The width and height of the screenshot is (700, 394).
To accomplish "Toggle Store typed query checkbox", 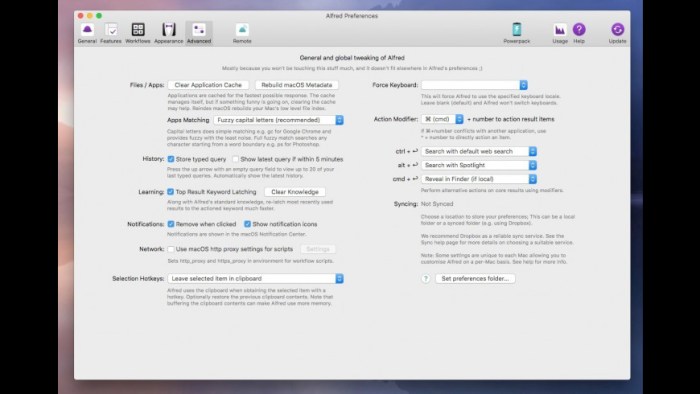I will [x=171, y=159].
